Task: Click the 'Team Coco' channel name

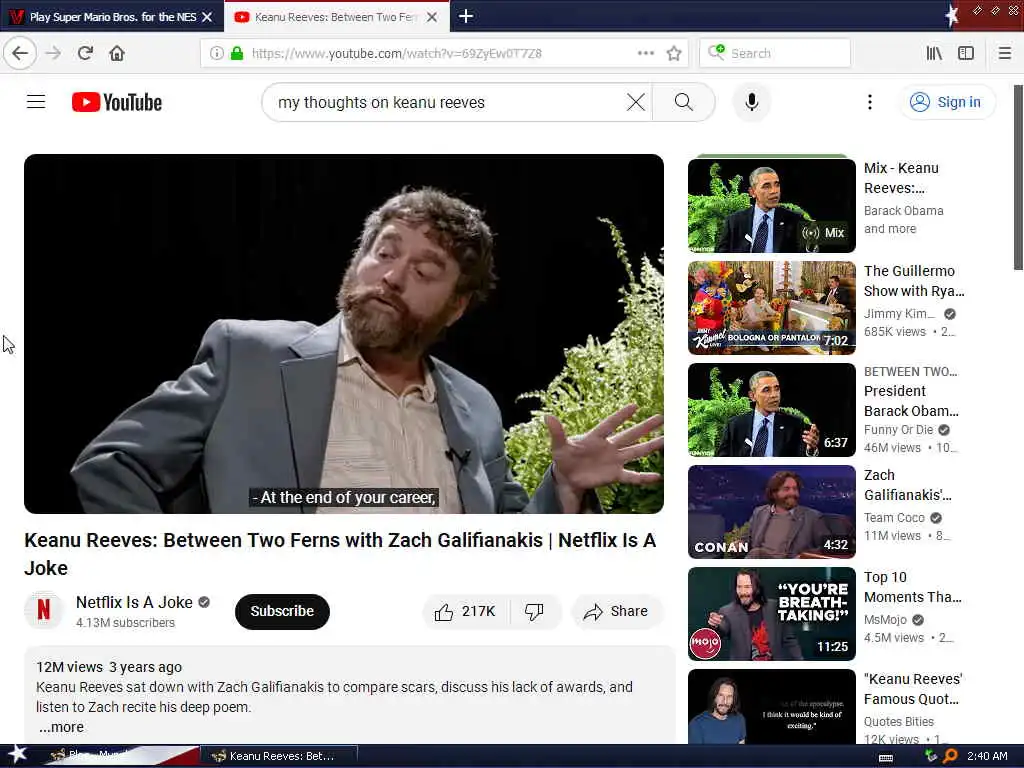Action: pyautogui.click(x=894, y=518)
